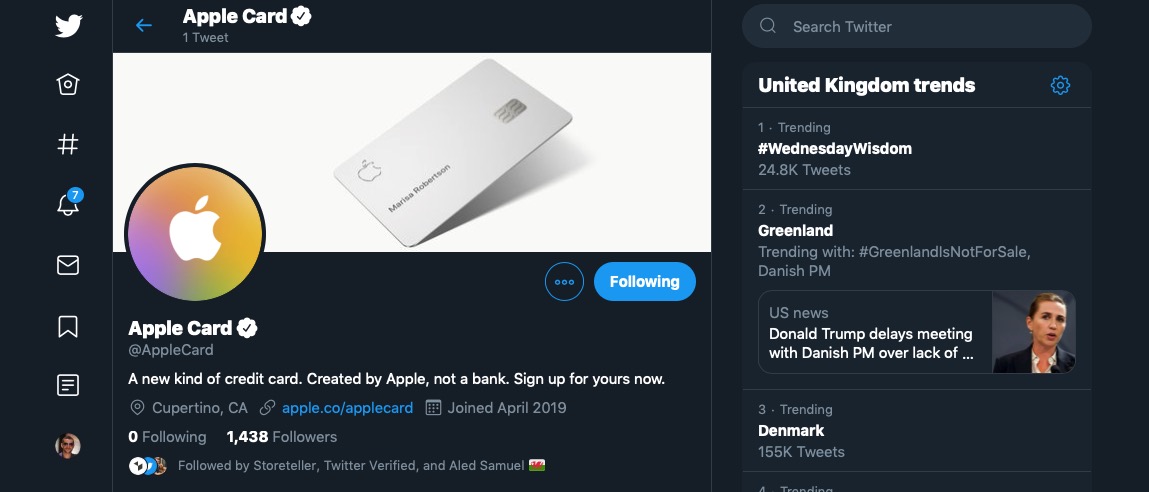
Task: Go back using the arrow
Action: tap(144, 26)
